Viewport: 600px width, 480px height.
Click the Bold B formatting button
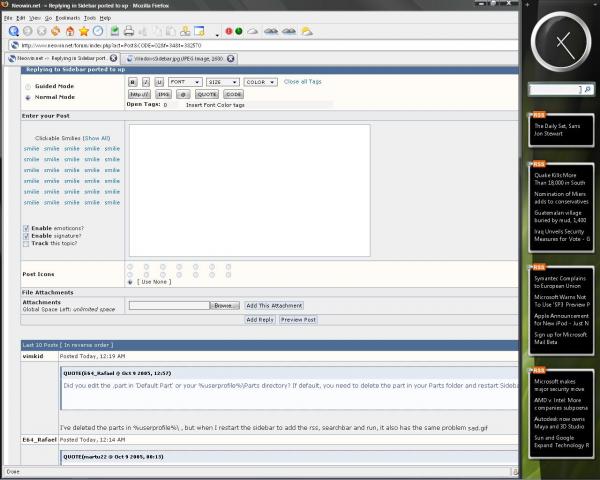tap(132, 82)
